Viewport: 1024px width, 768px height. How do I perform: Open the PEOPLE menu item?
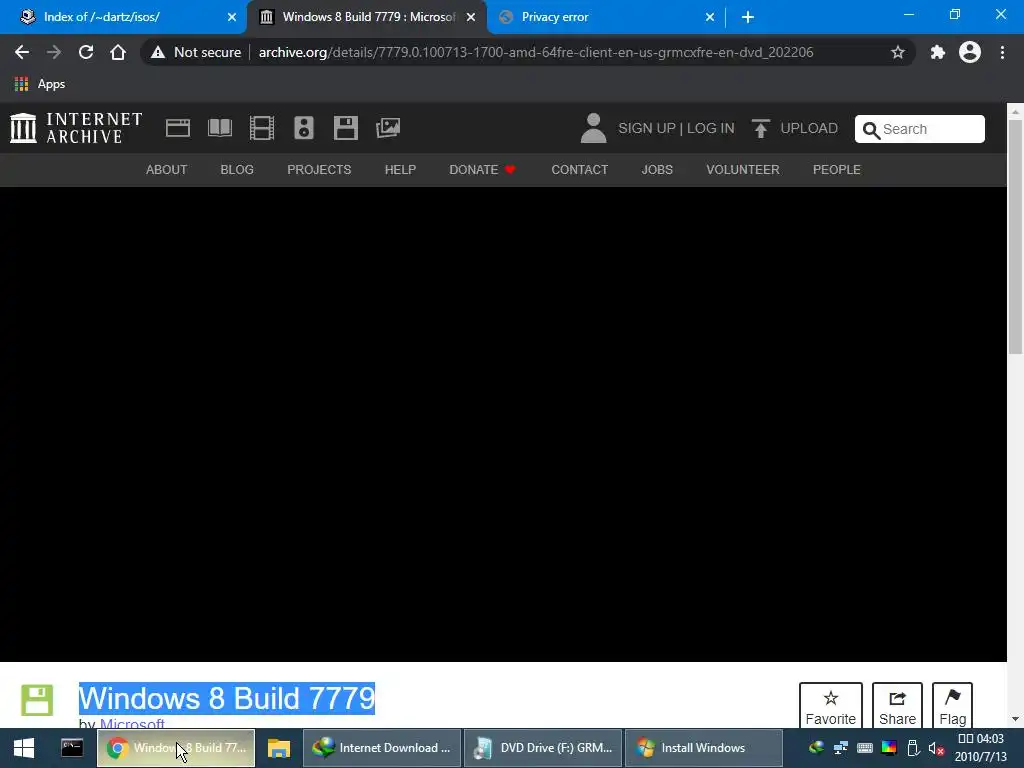click(x=837, y=170)
